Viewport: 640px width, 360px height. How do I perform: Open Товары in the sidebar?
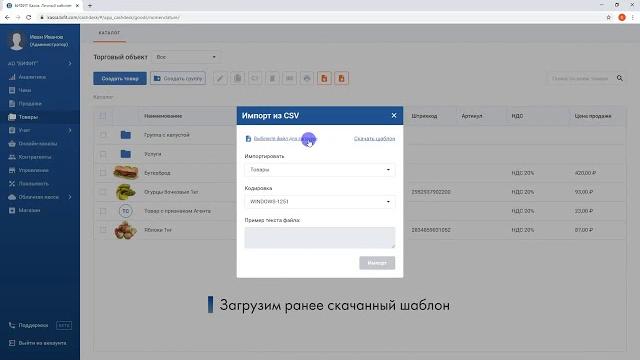[x=28, y=117]
